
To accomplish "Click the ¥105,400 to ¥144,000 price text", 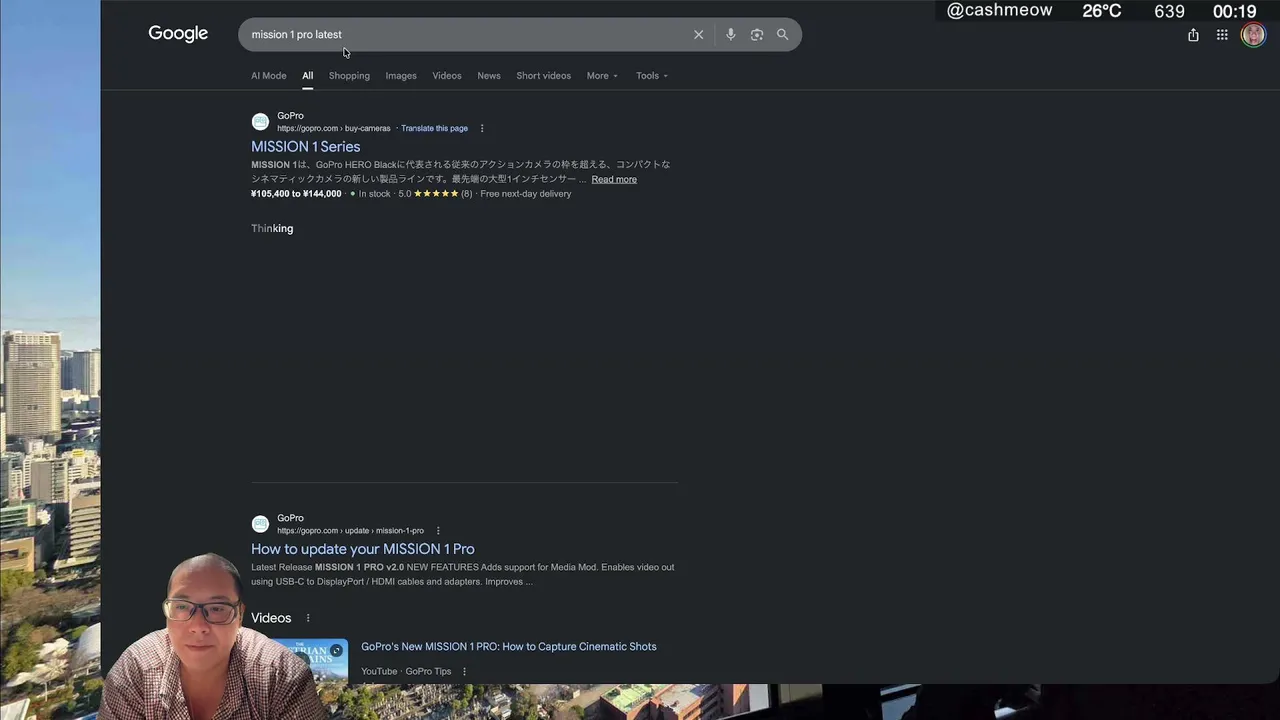I will click(x=296, y=194).
